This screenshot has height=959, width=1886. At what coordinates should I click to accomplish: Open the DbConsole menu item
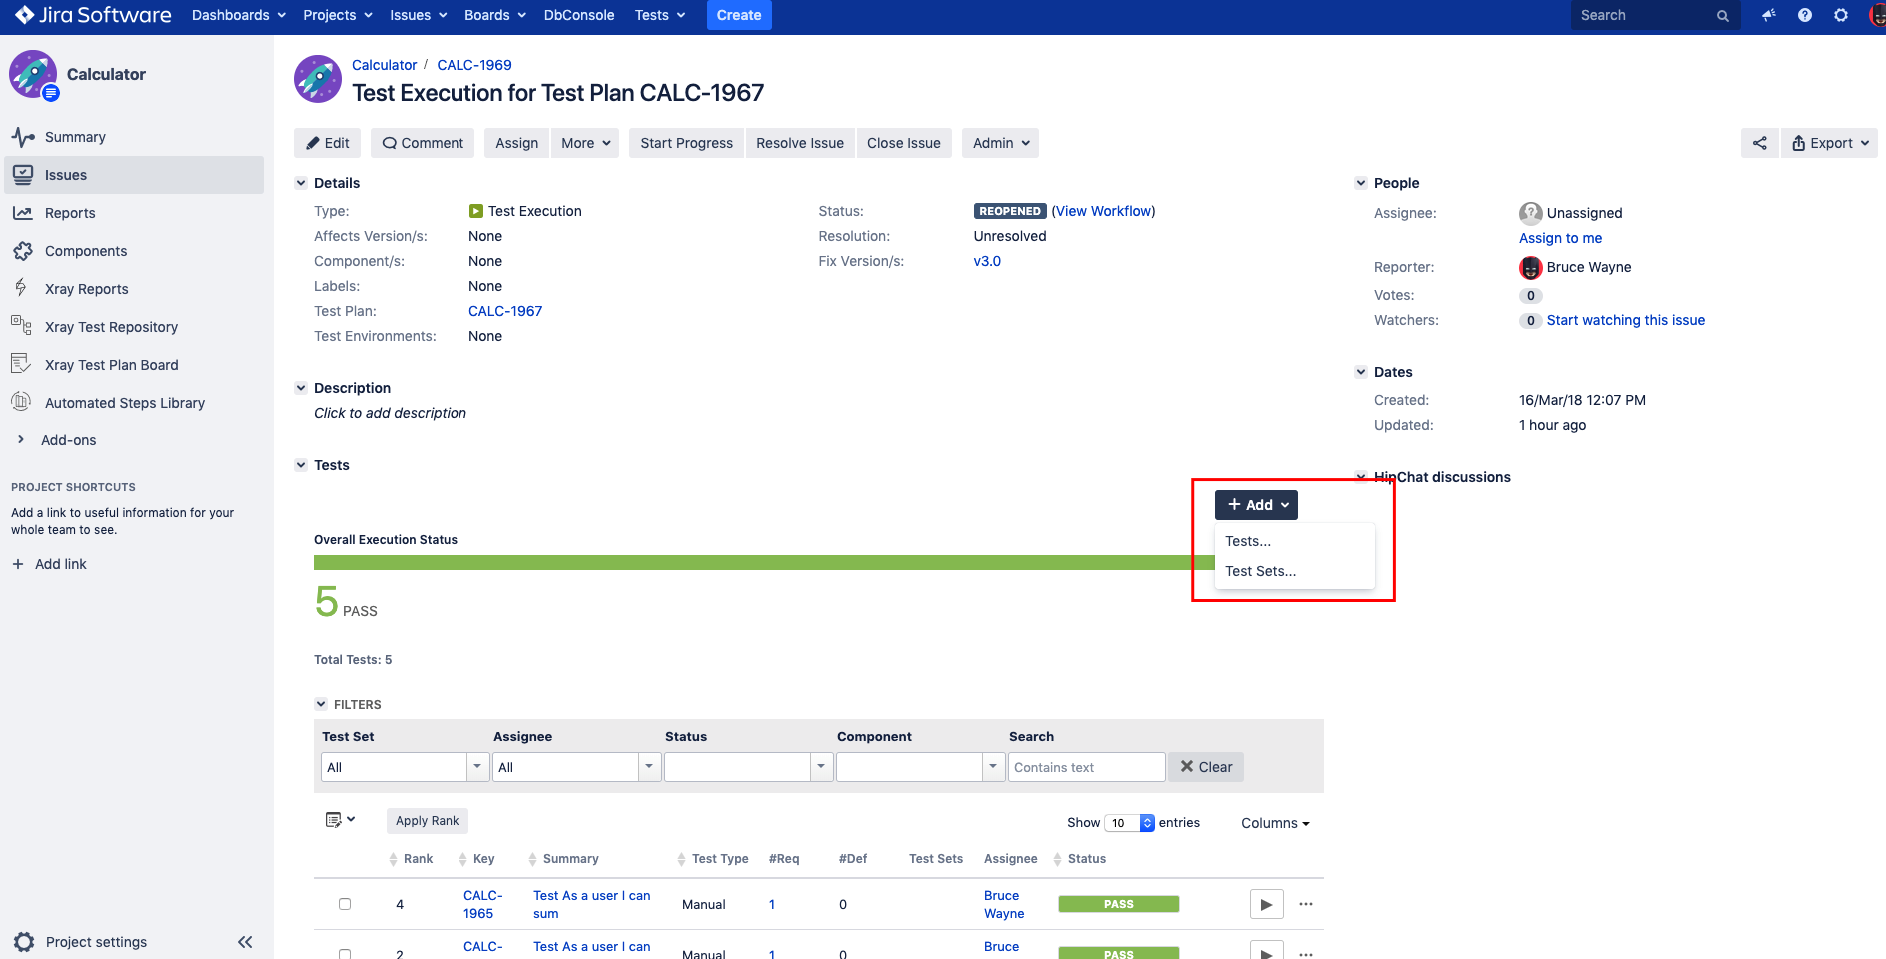pyautogui.click(x=579, y=15)
